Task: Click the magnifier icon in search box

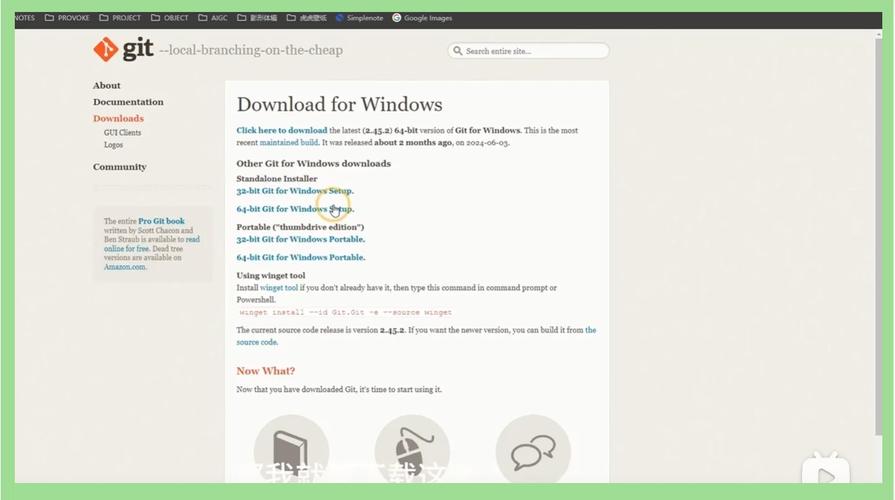Action: (x=457, y=51)
